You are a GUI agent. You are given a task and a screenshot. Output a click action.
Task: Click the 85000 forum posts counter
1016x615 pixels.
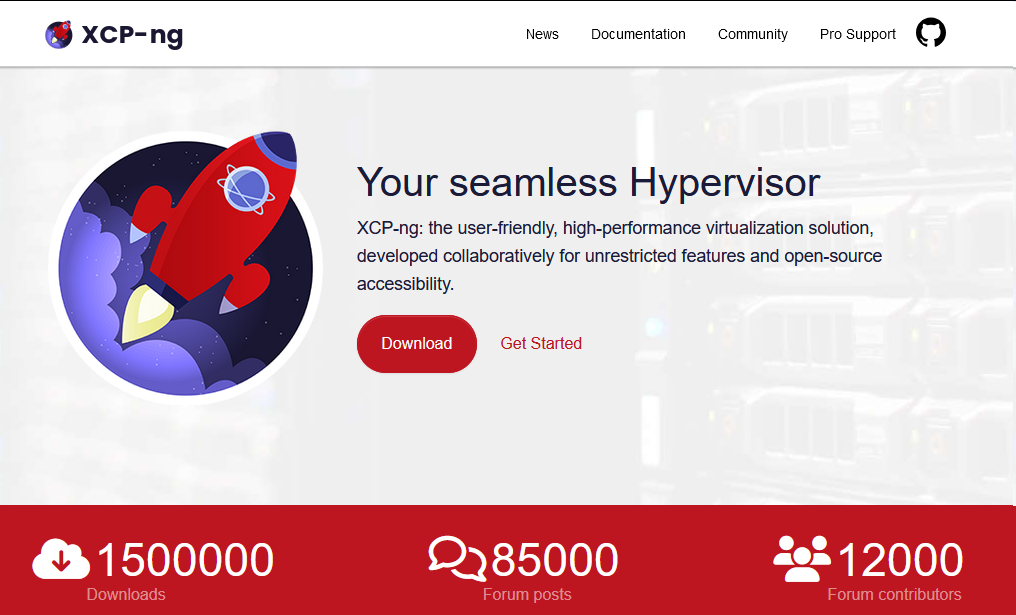tap(554, 560)
